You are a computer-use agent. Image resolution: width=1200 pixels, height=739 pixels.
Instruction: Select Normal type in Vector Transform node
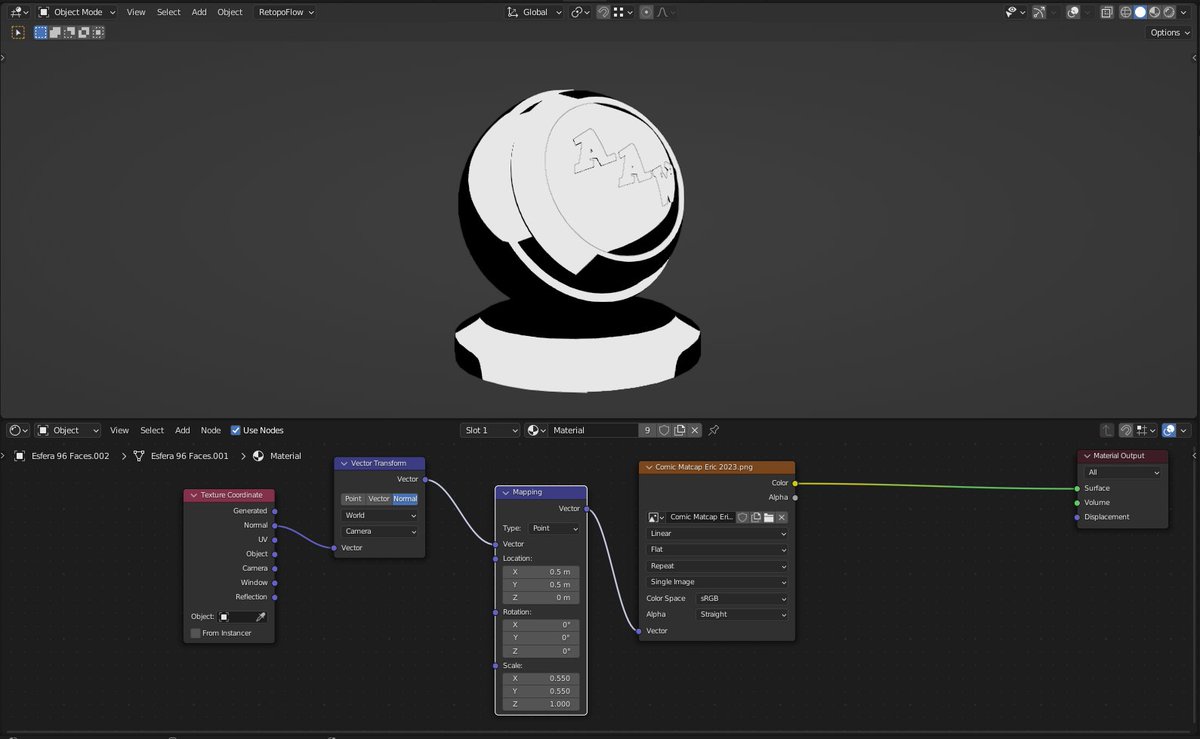click(x=405, y=498)
